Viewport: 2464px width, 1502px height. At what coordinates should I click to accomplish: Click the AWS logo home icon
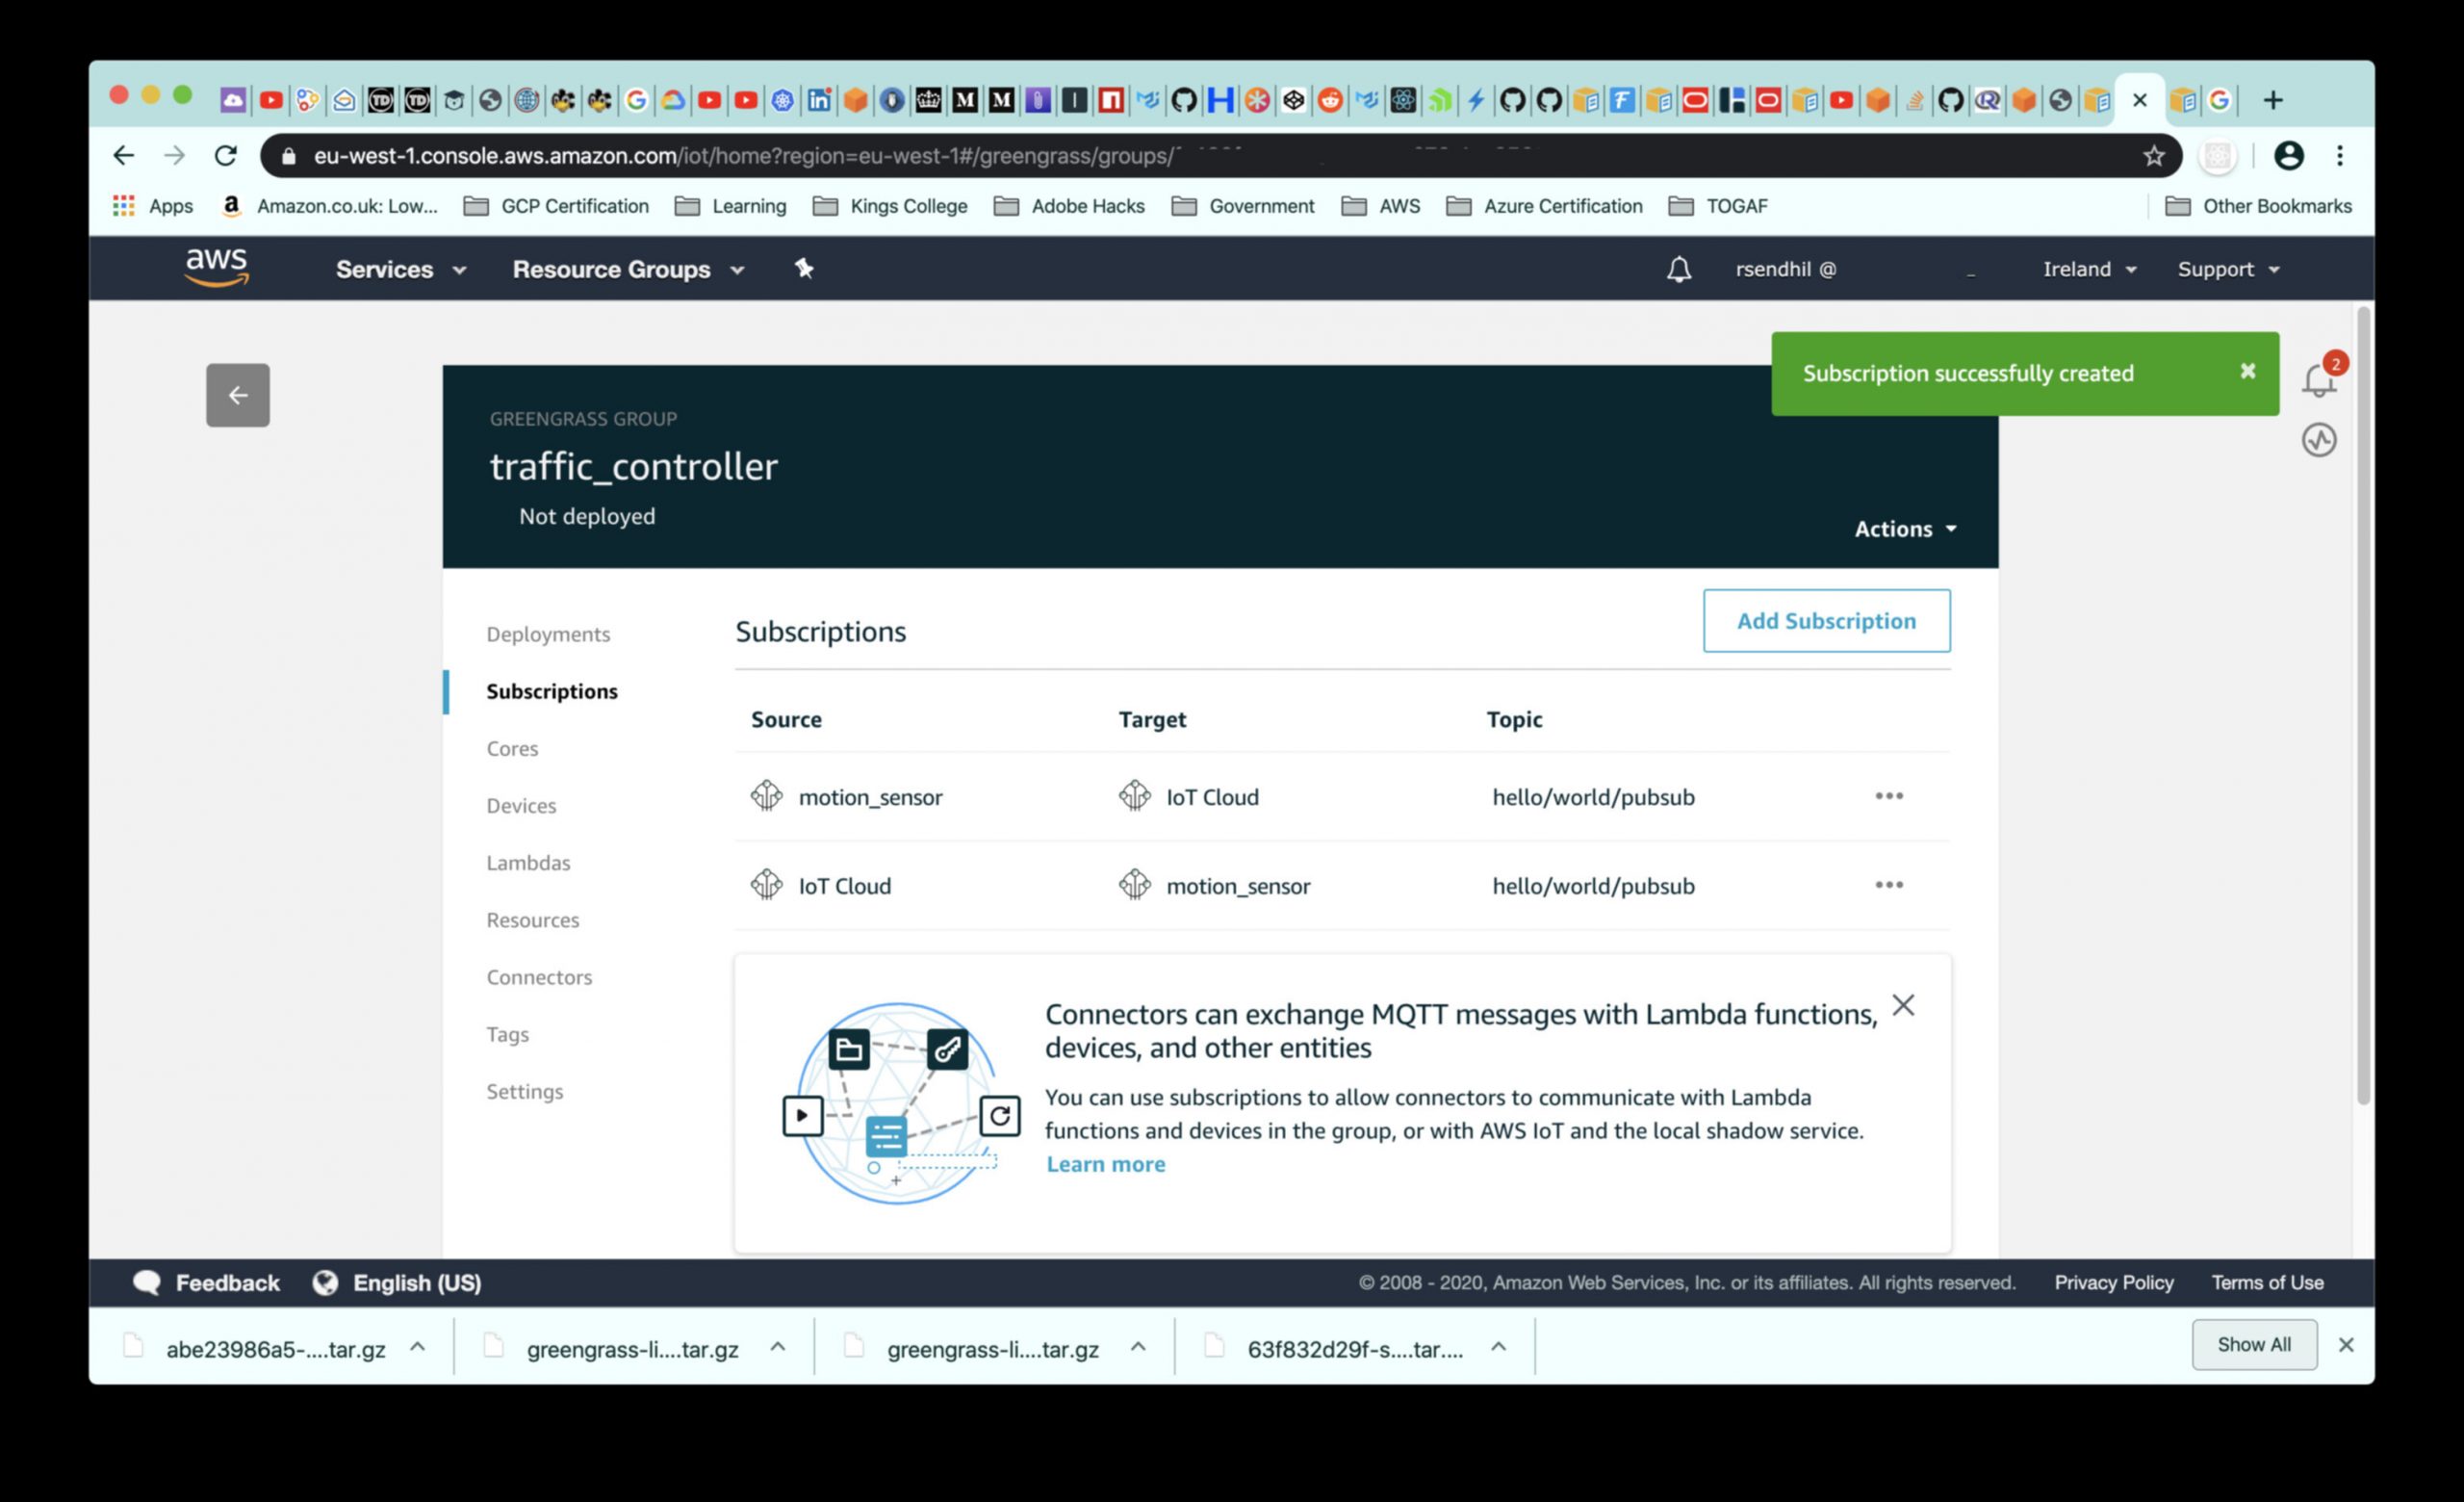(x=217, y=267)
